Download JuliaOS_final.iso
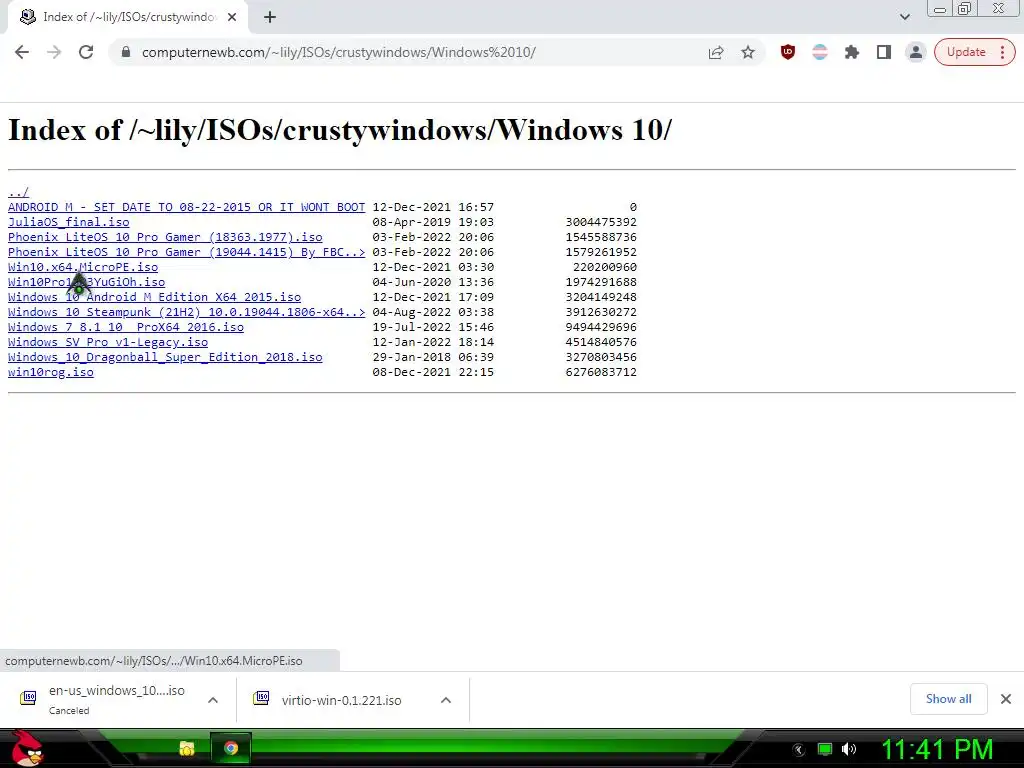 click(69, 222)
